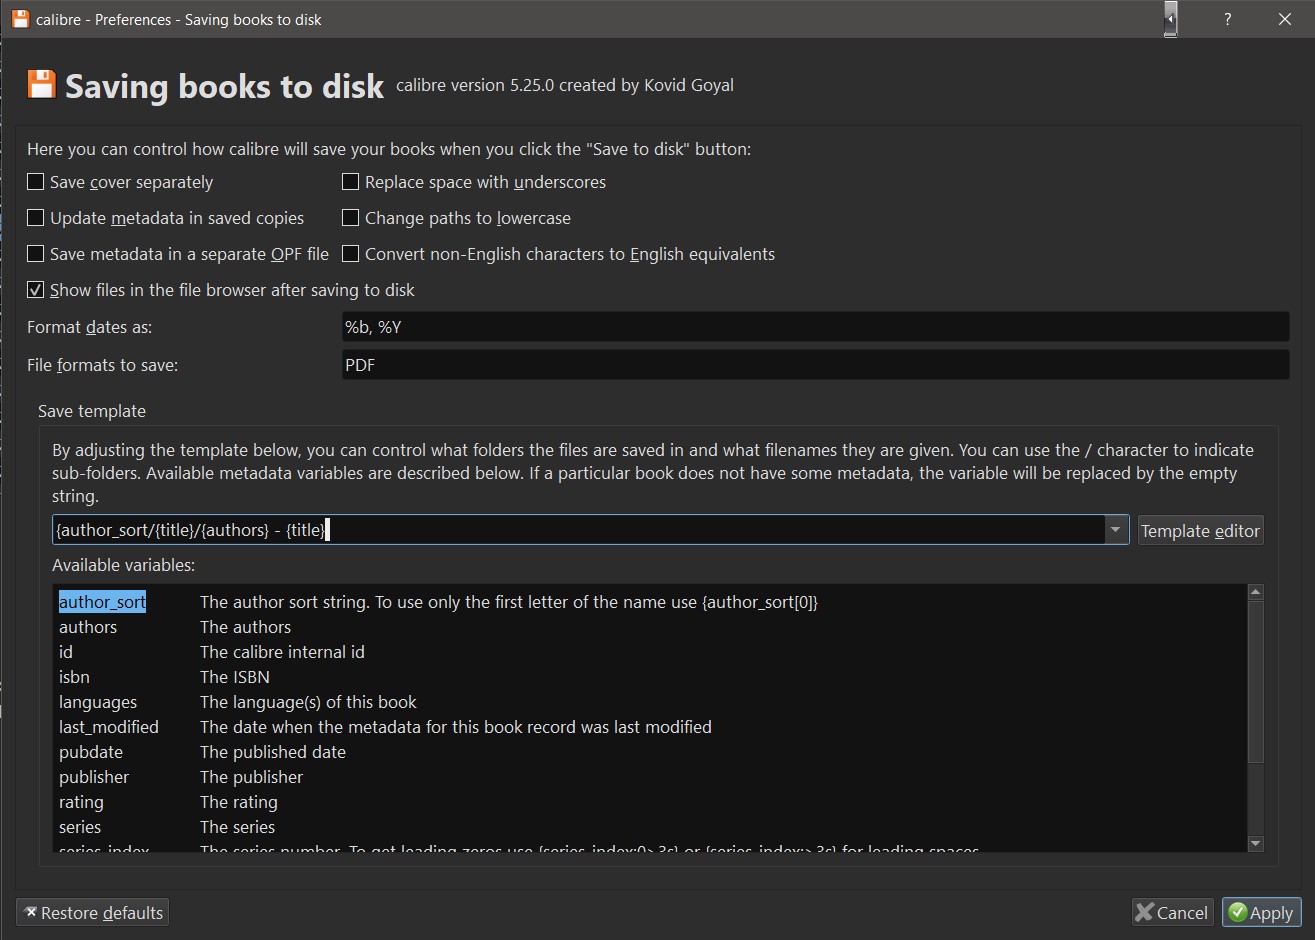
Task: Click the help question mark button
Action: (1227, 19)
